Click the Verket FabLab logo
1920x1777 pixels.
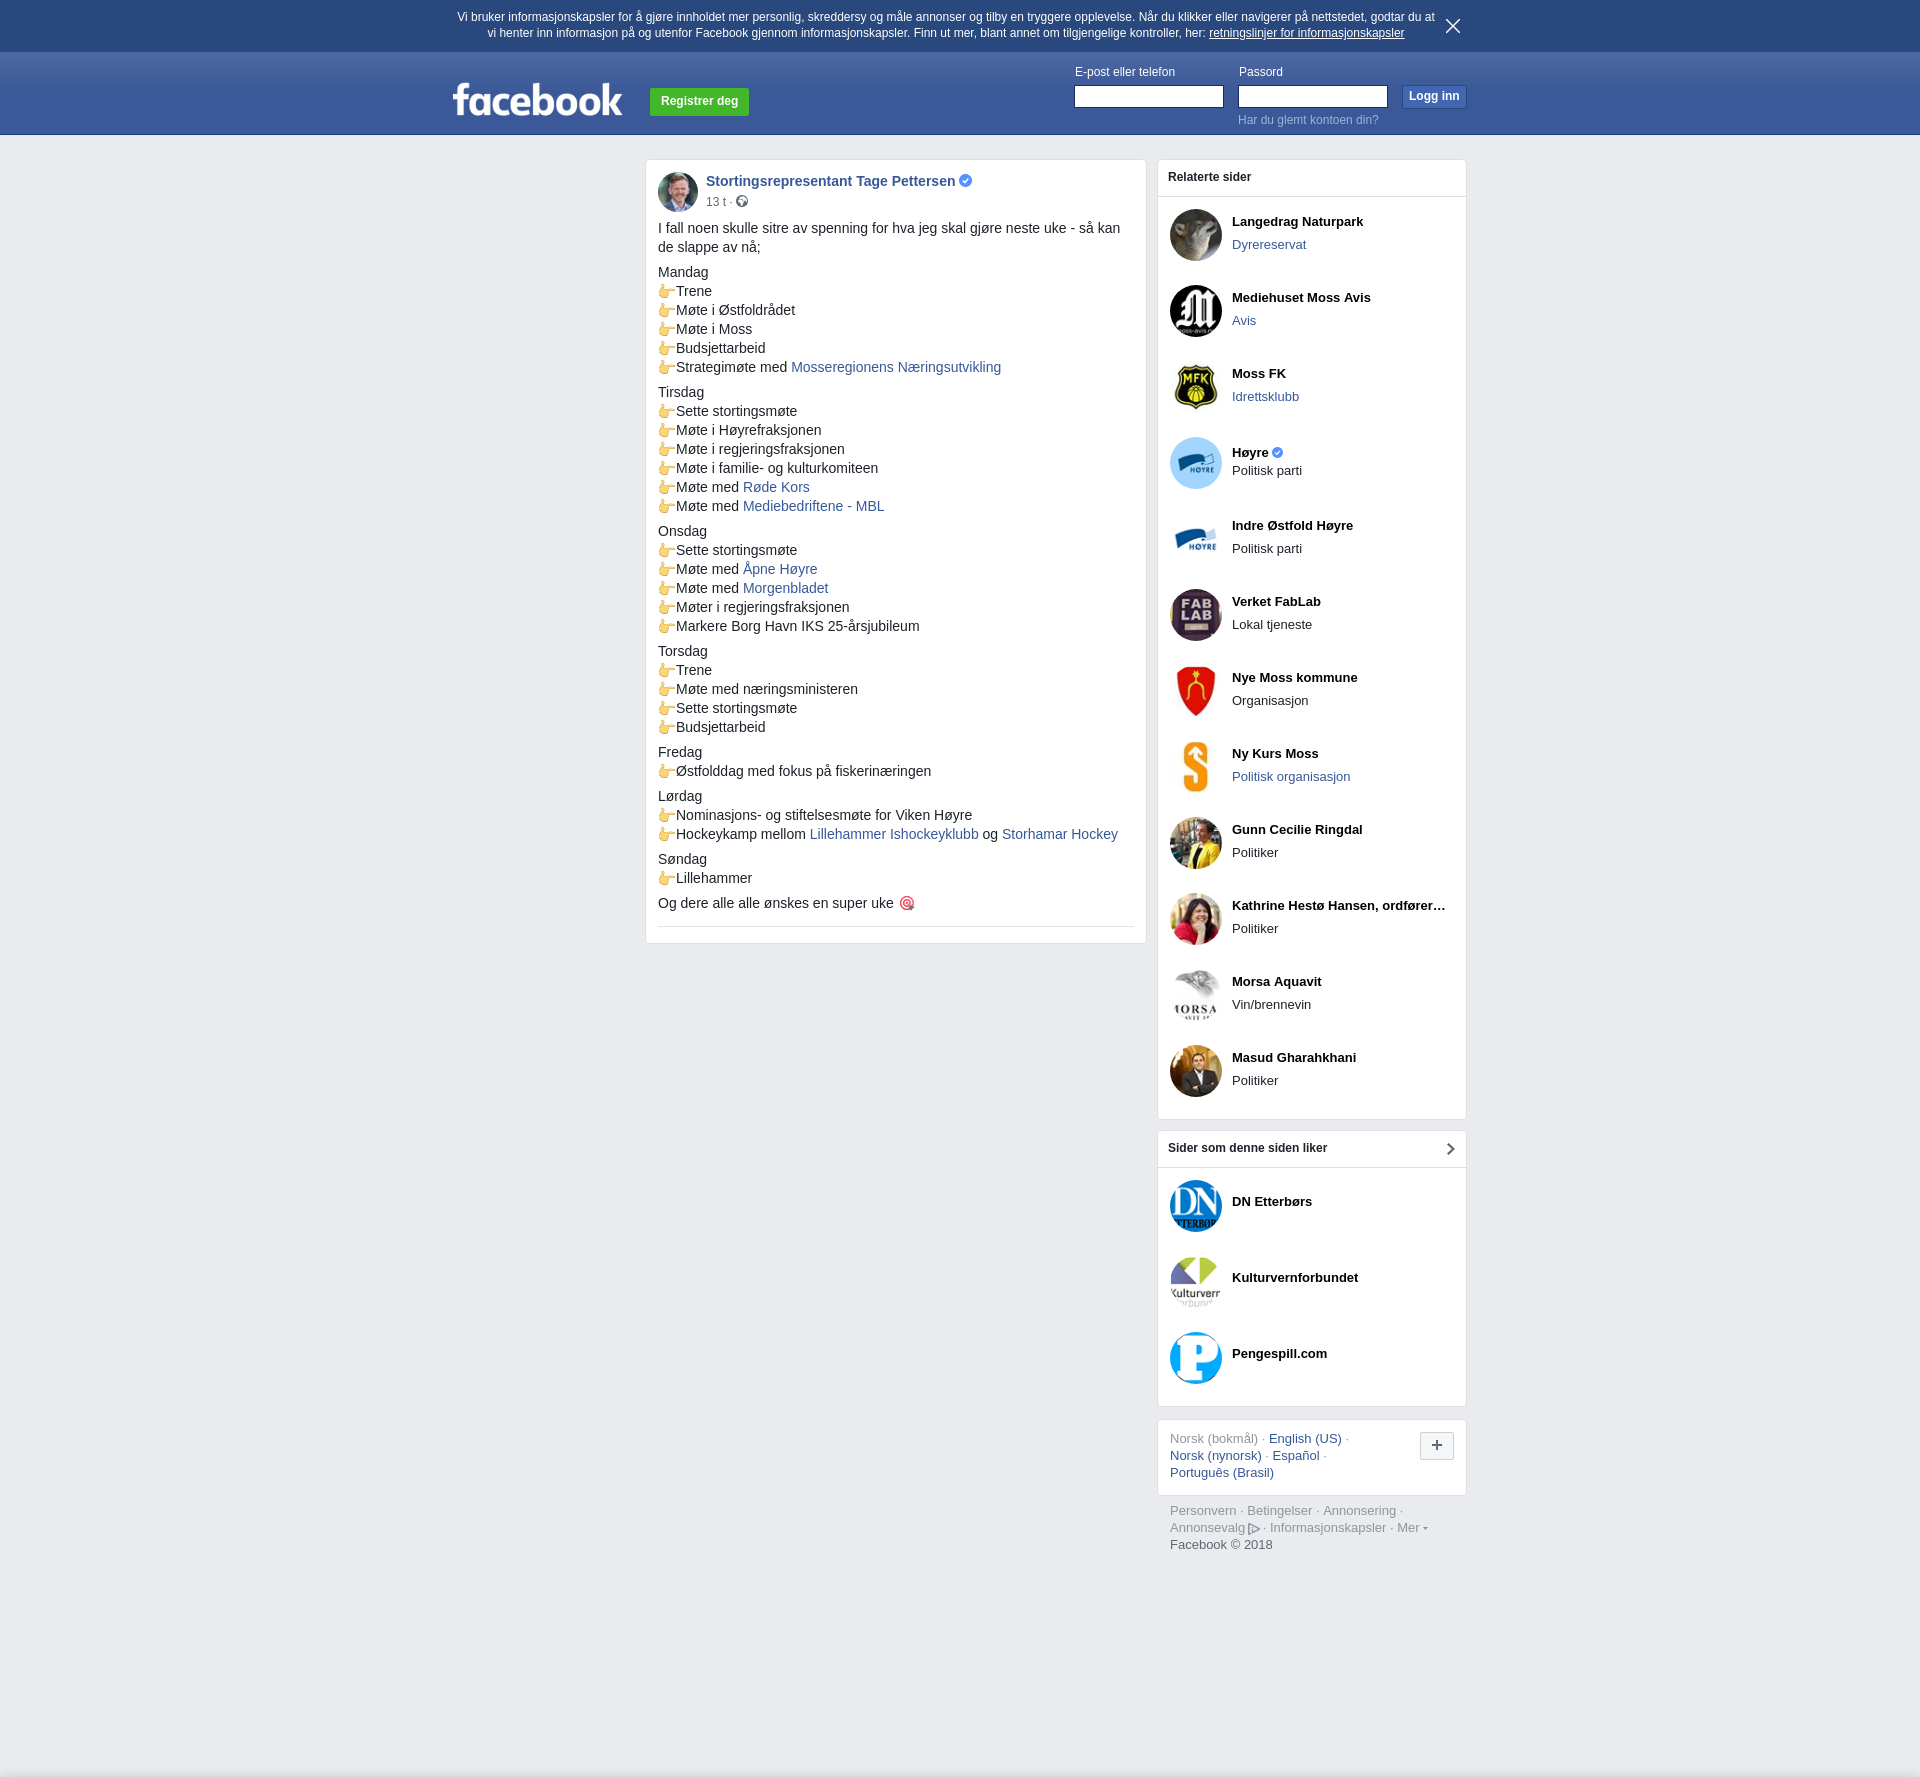click(1196, 615)
